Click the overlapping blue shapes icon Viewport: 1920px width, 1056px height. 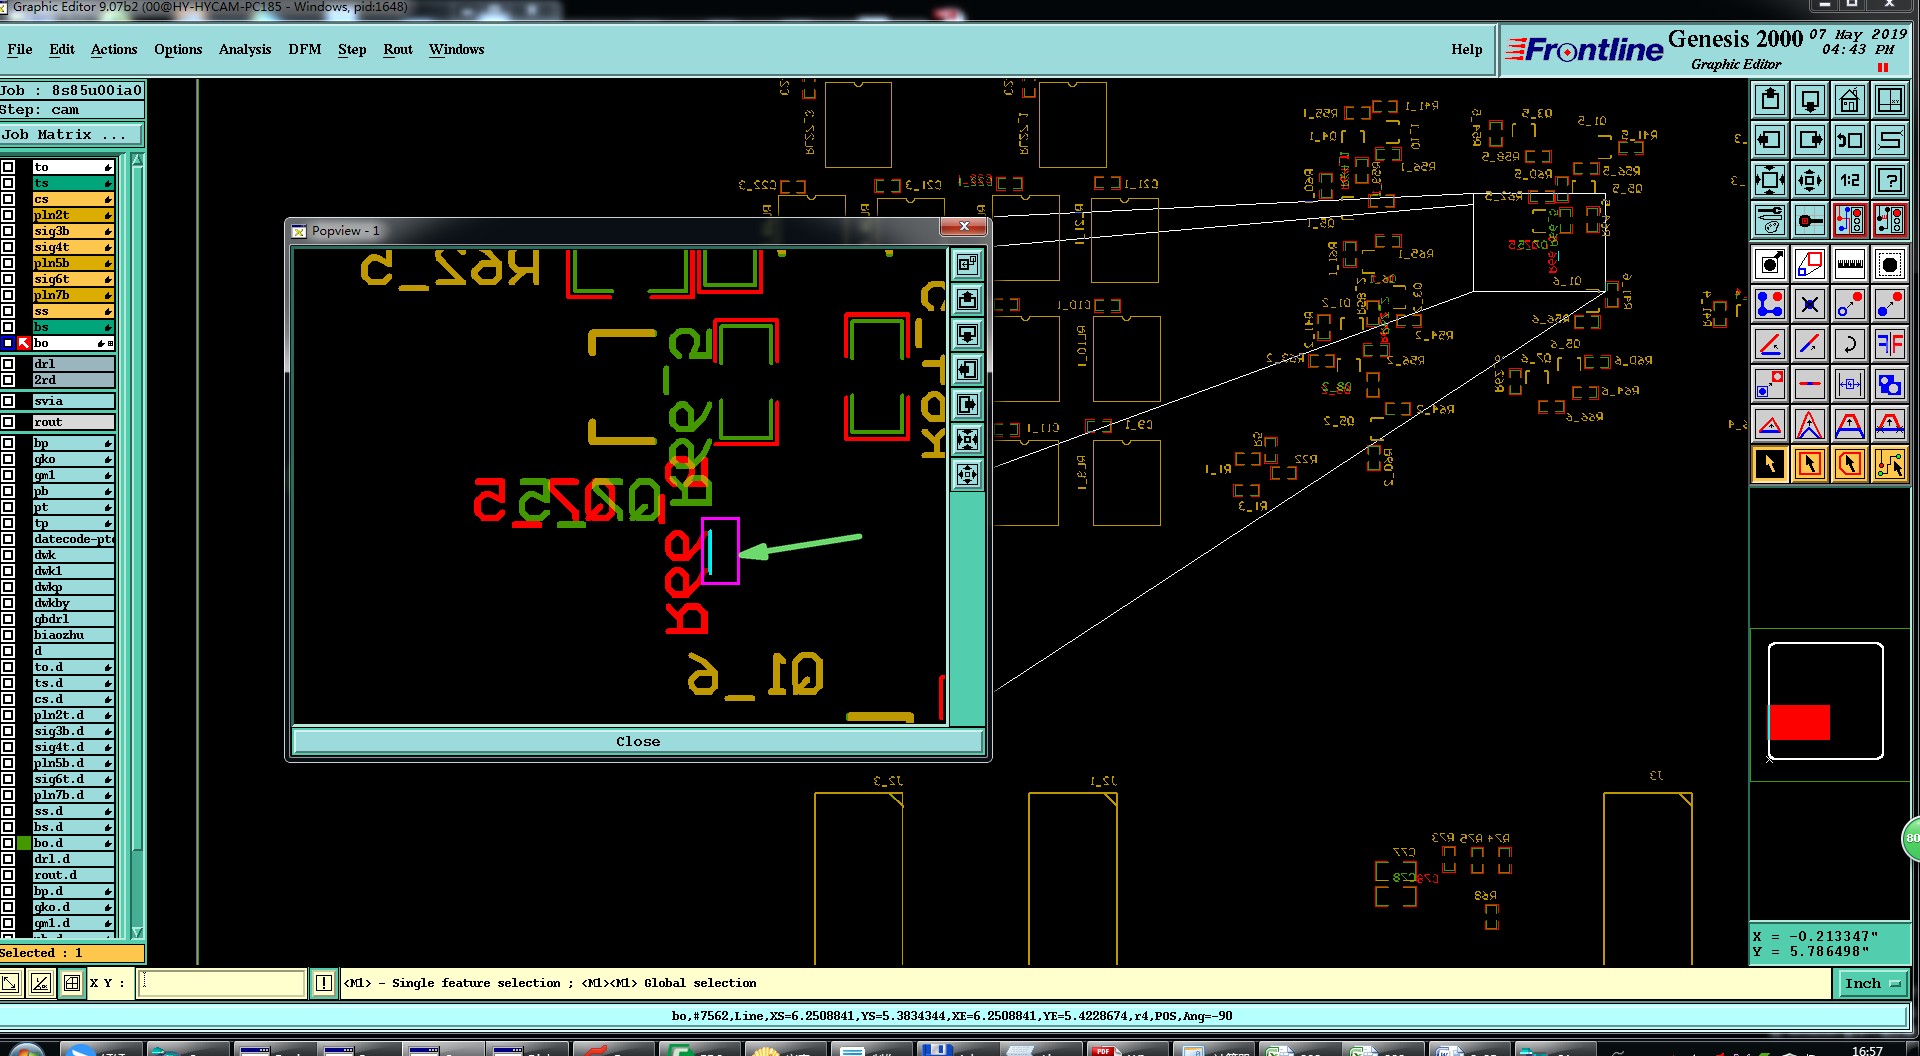coord(1890,384)
